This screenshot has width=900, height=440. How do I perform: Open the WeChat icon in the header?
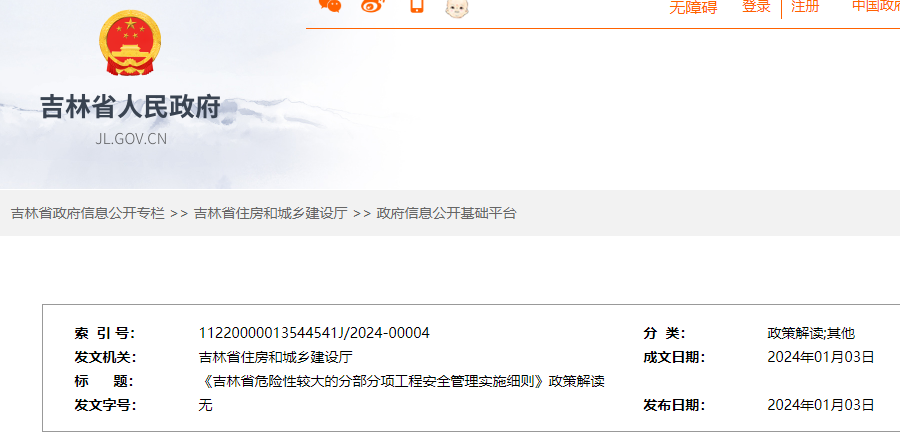(x=330, y=5)
